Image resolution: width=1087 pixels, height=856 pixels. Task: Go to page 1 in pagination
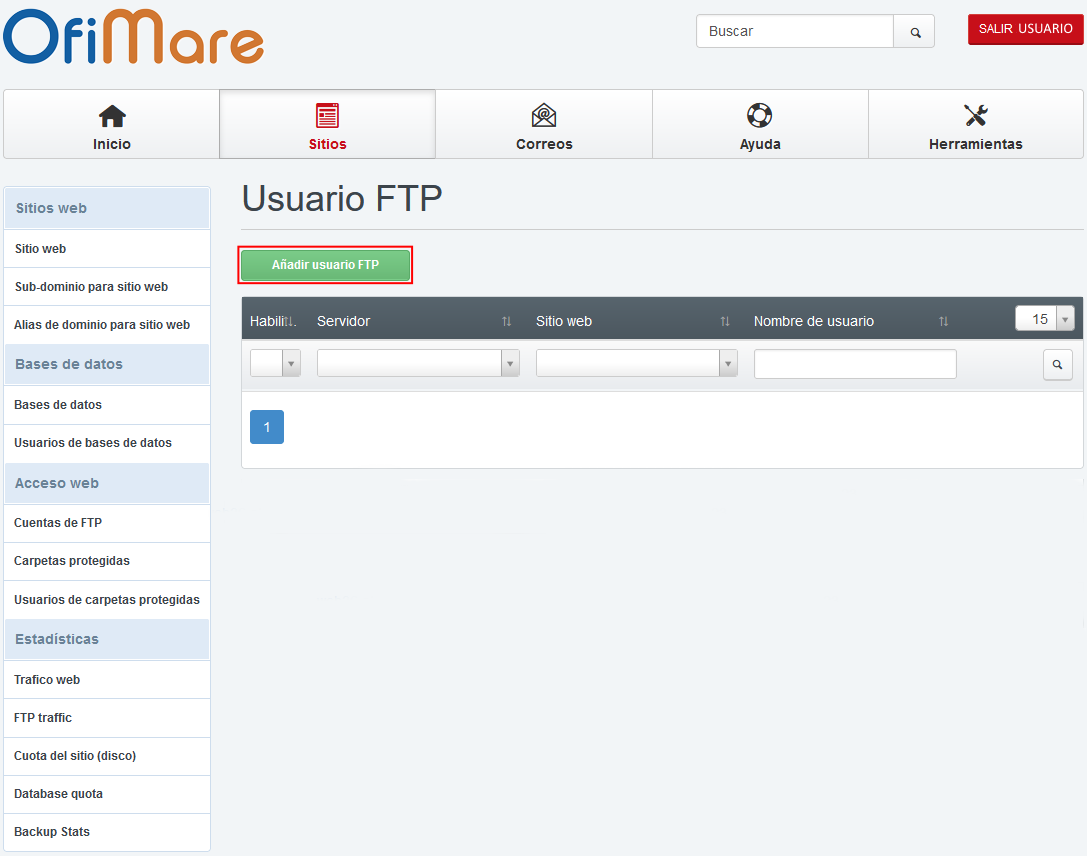coord(267,427)
